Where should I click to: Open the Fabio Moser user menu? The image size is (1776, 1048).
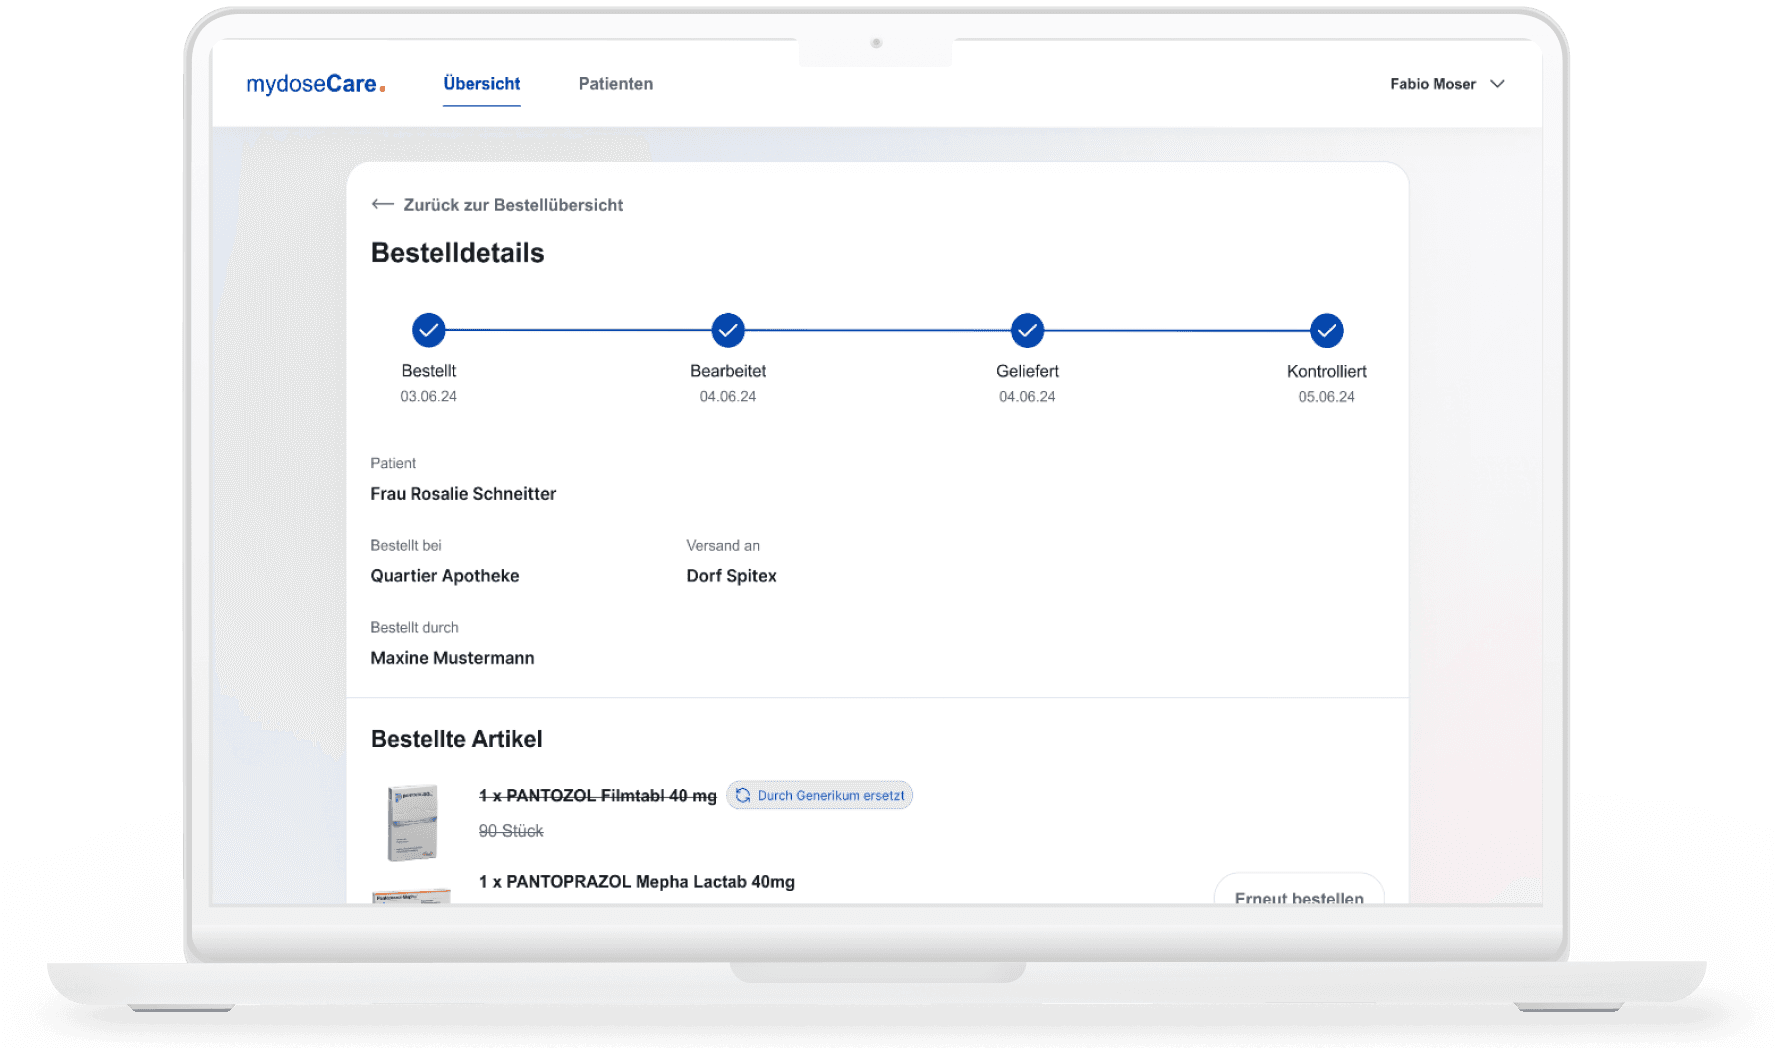pos(1447,84)
